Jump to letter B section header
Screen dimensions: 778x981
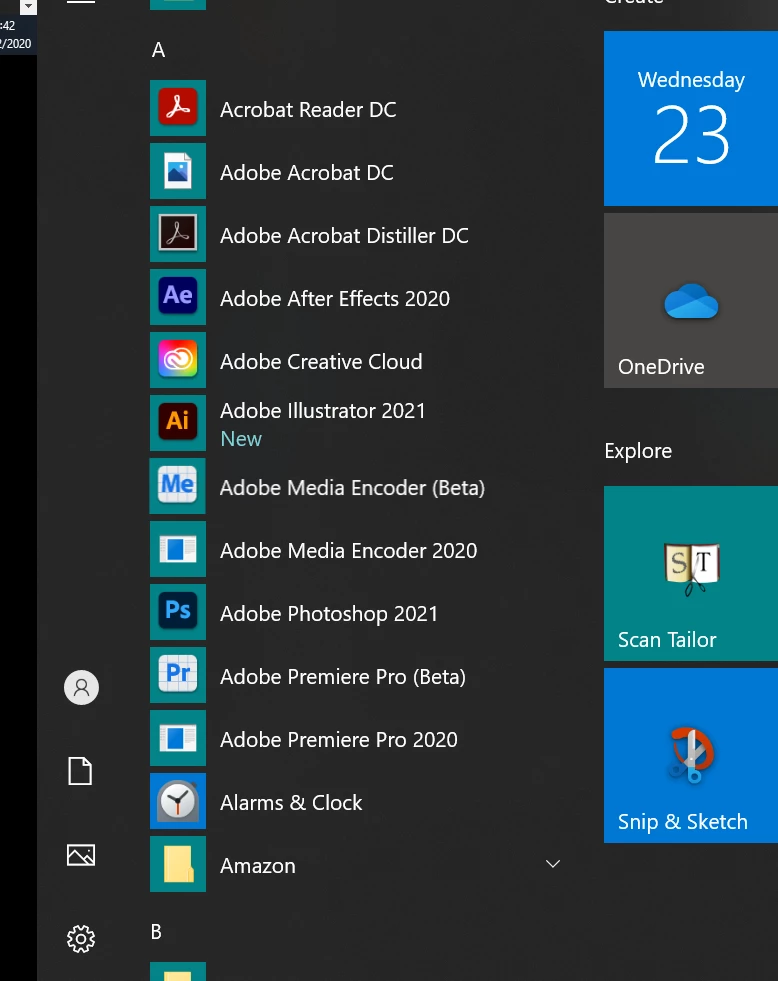coord(156,932)
